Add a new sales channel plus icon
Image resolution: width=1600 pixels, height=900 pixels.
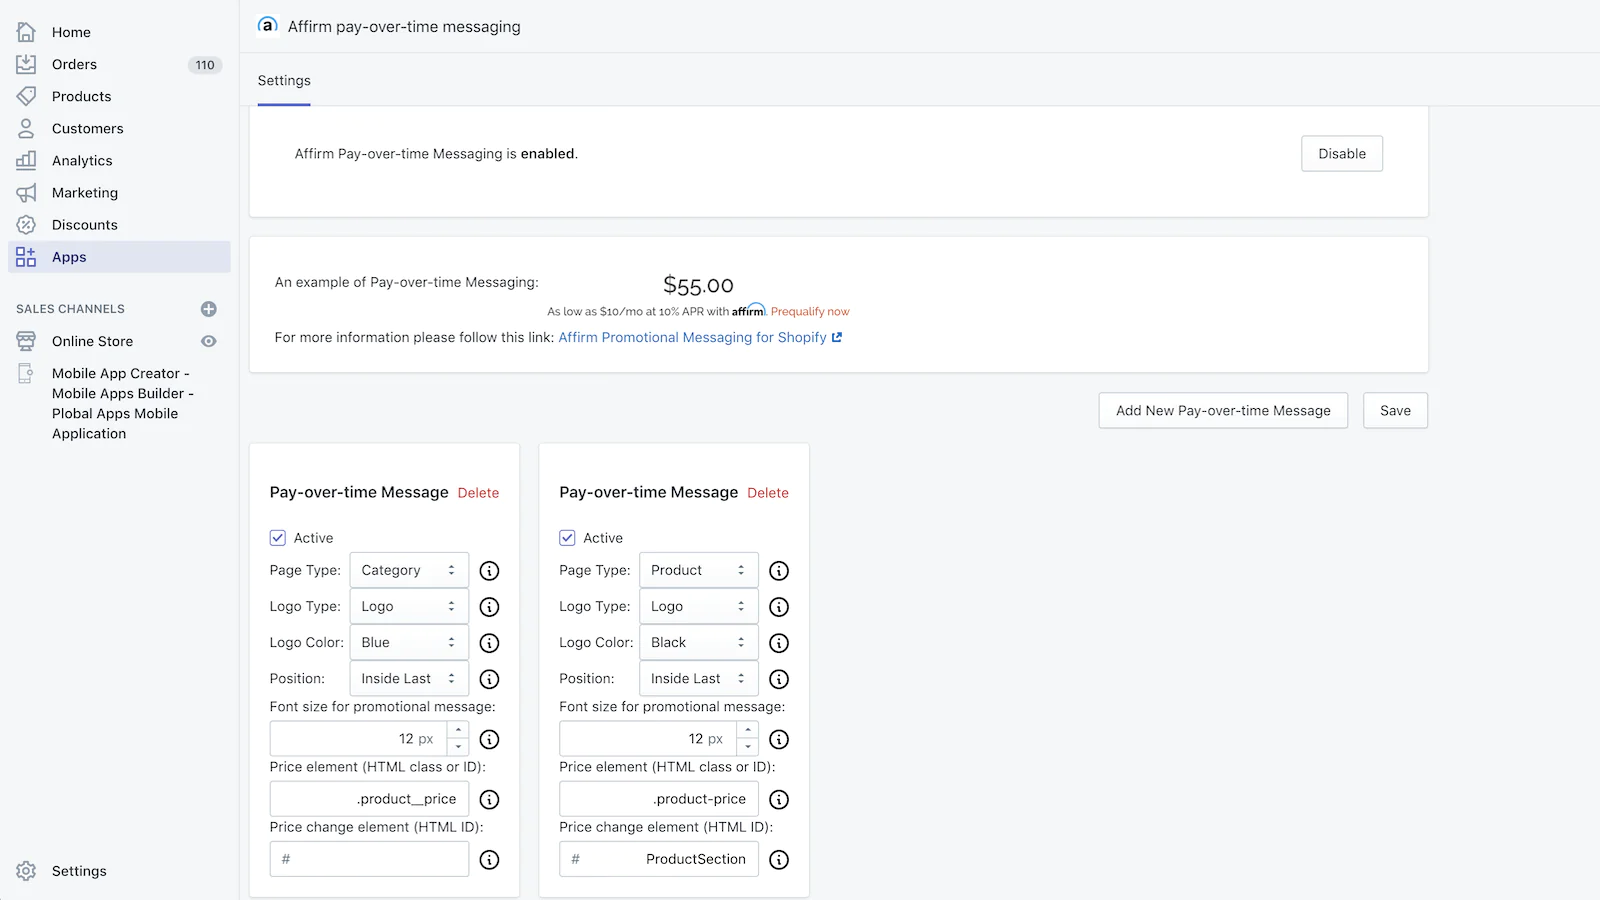(x=209, y=309)
